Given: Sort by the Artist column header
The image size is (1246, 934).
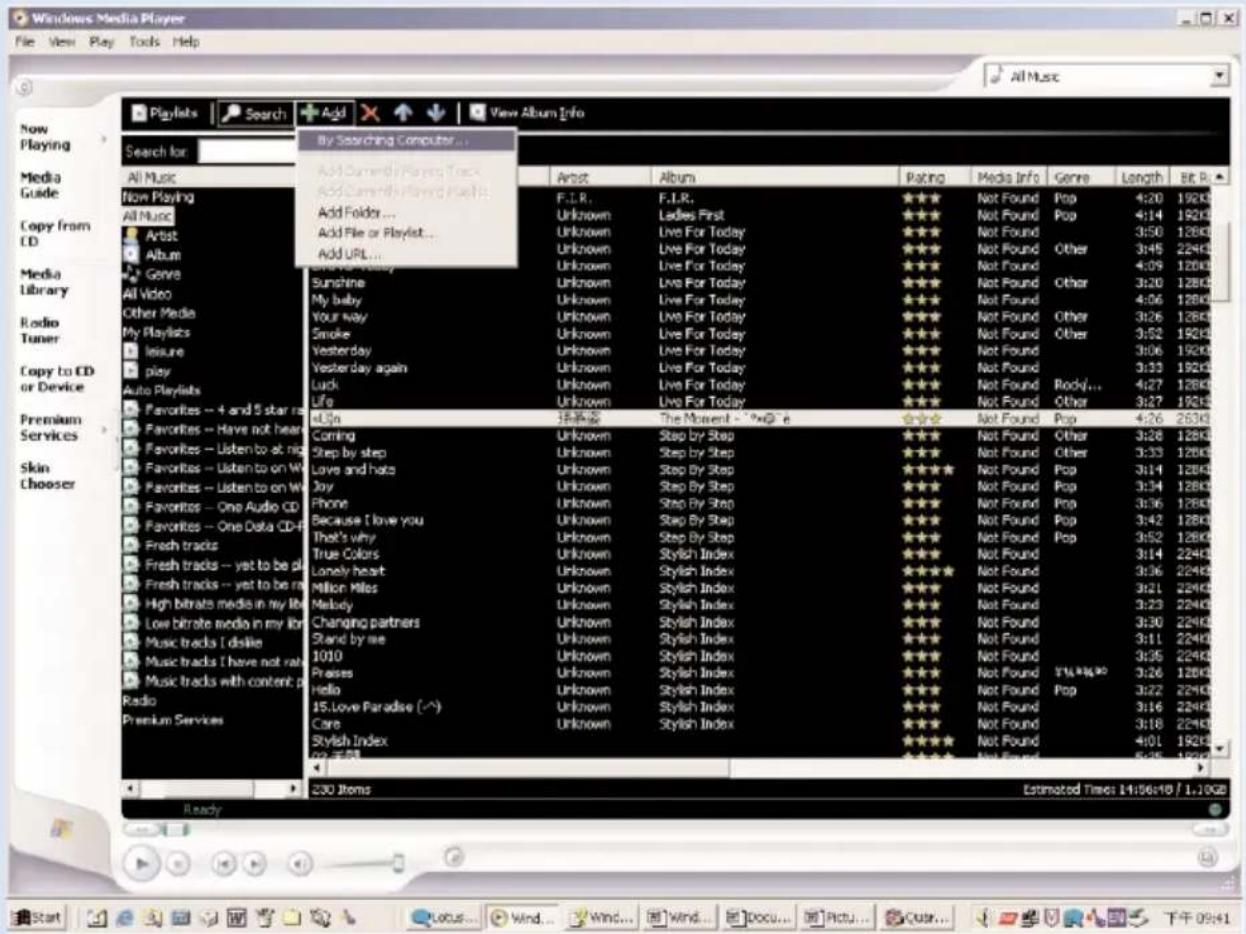Looking at the screenshot, I should [600, 177].
